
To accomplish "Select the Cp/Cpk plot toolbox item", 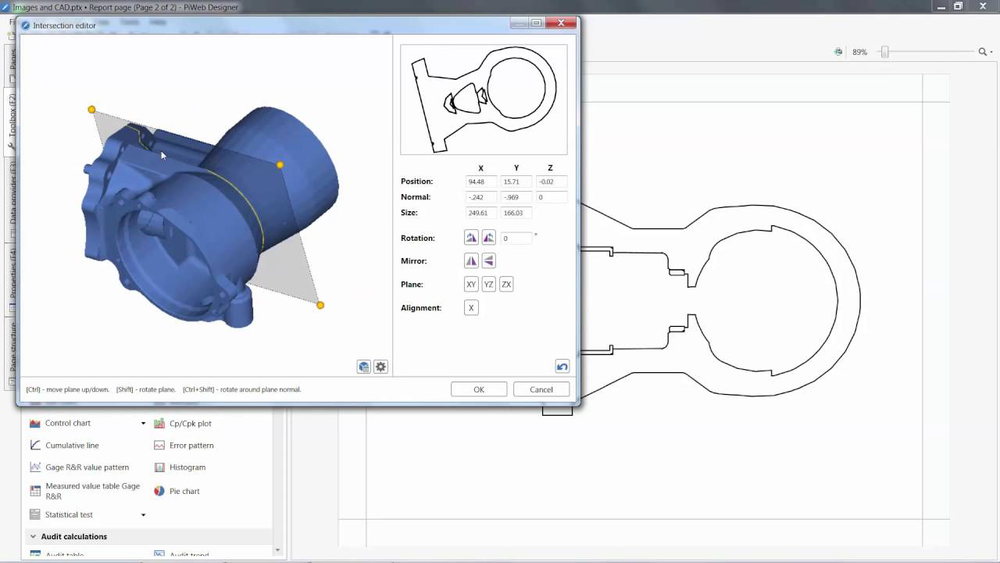I will point(183,423).
